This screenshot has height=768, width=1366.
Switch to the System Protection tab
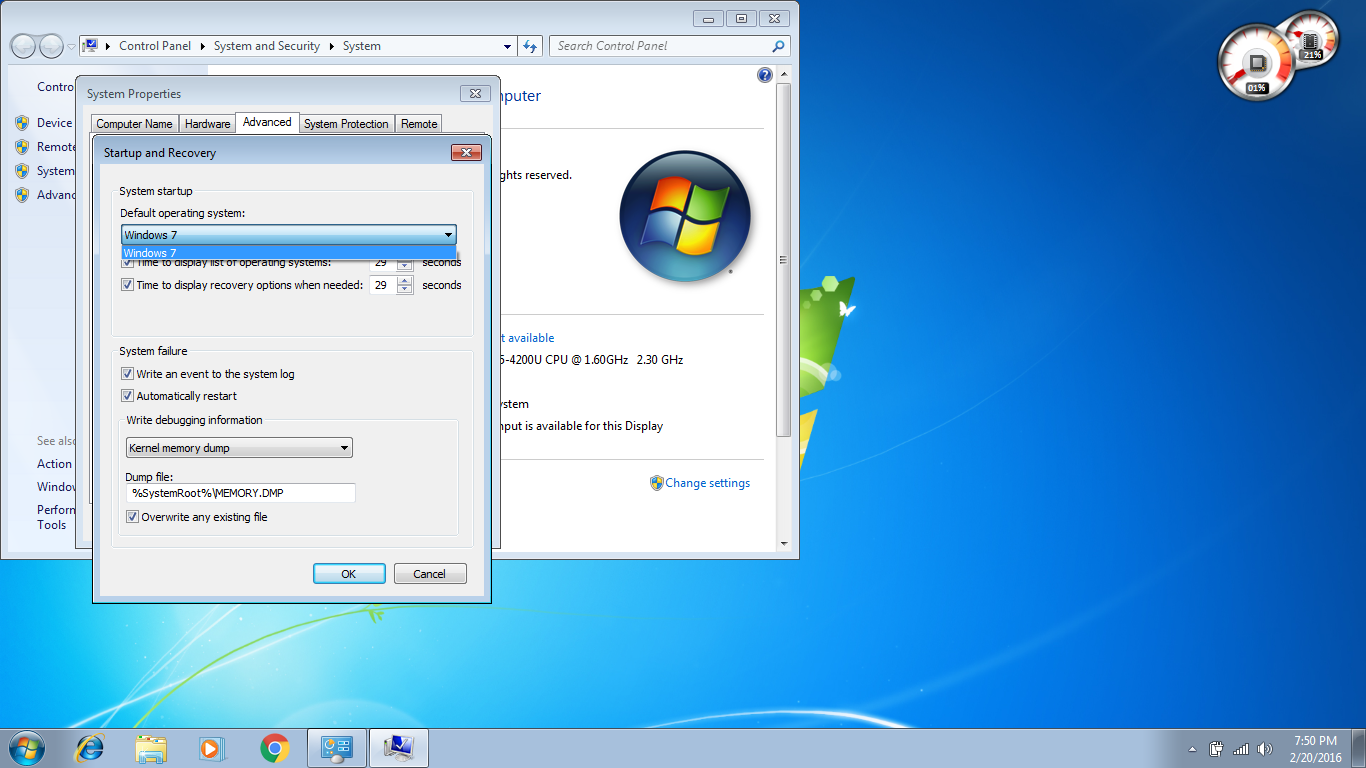coord(346,124)
